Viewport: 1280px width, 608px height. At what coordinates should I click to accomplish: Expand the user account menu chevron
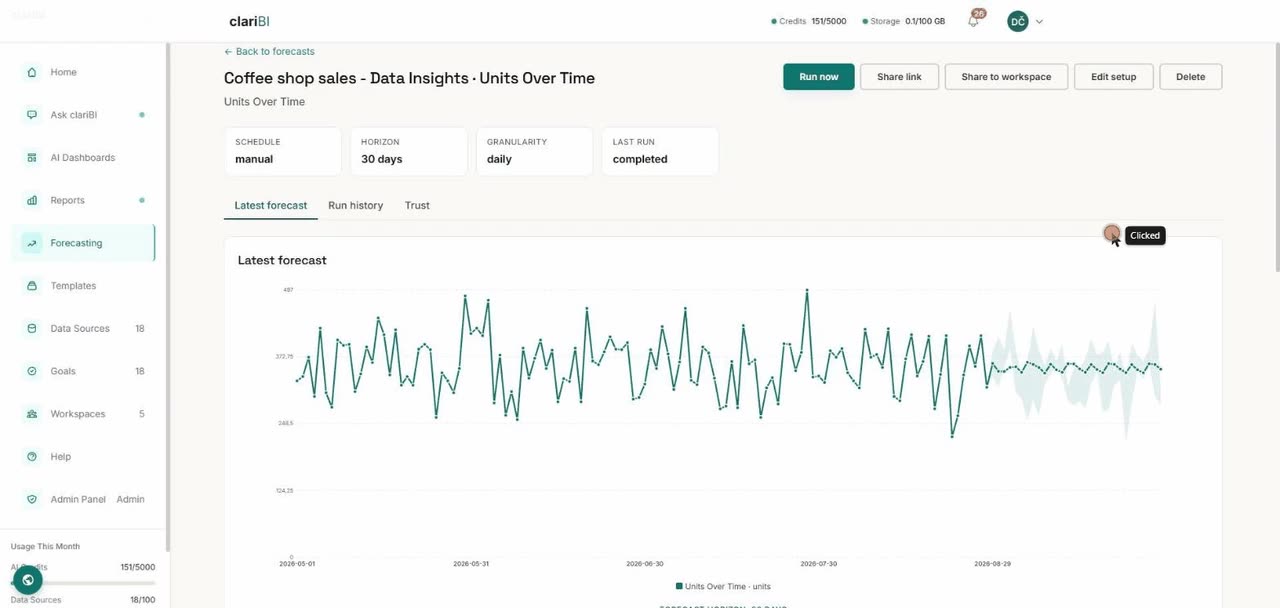point(1039,21)
